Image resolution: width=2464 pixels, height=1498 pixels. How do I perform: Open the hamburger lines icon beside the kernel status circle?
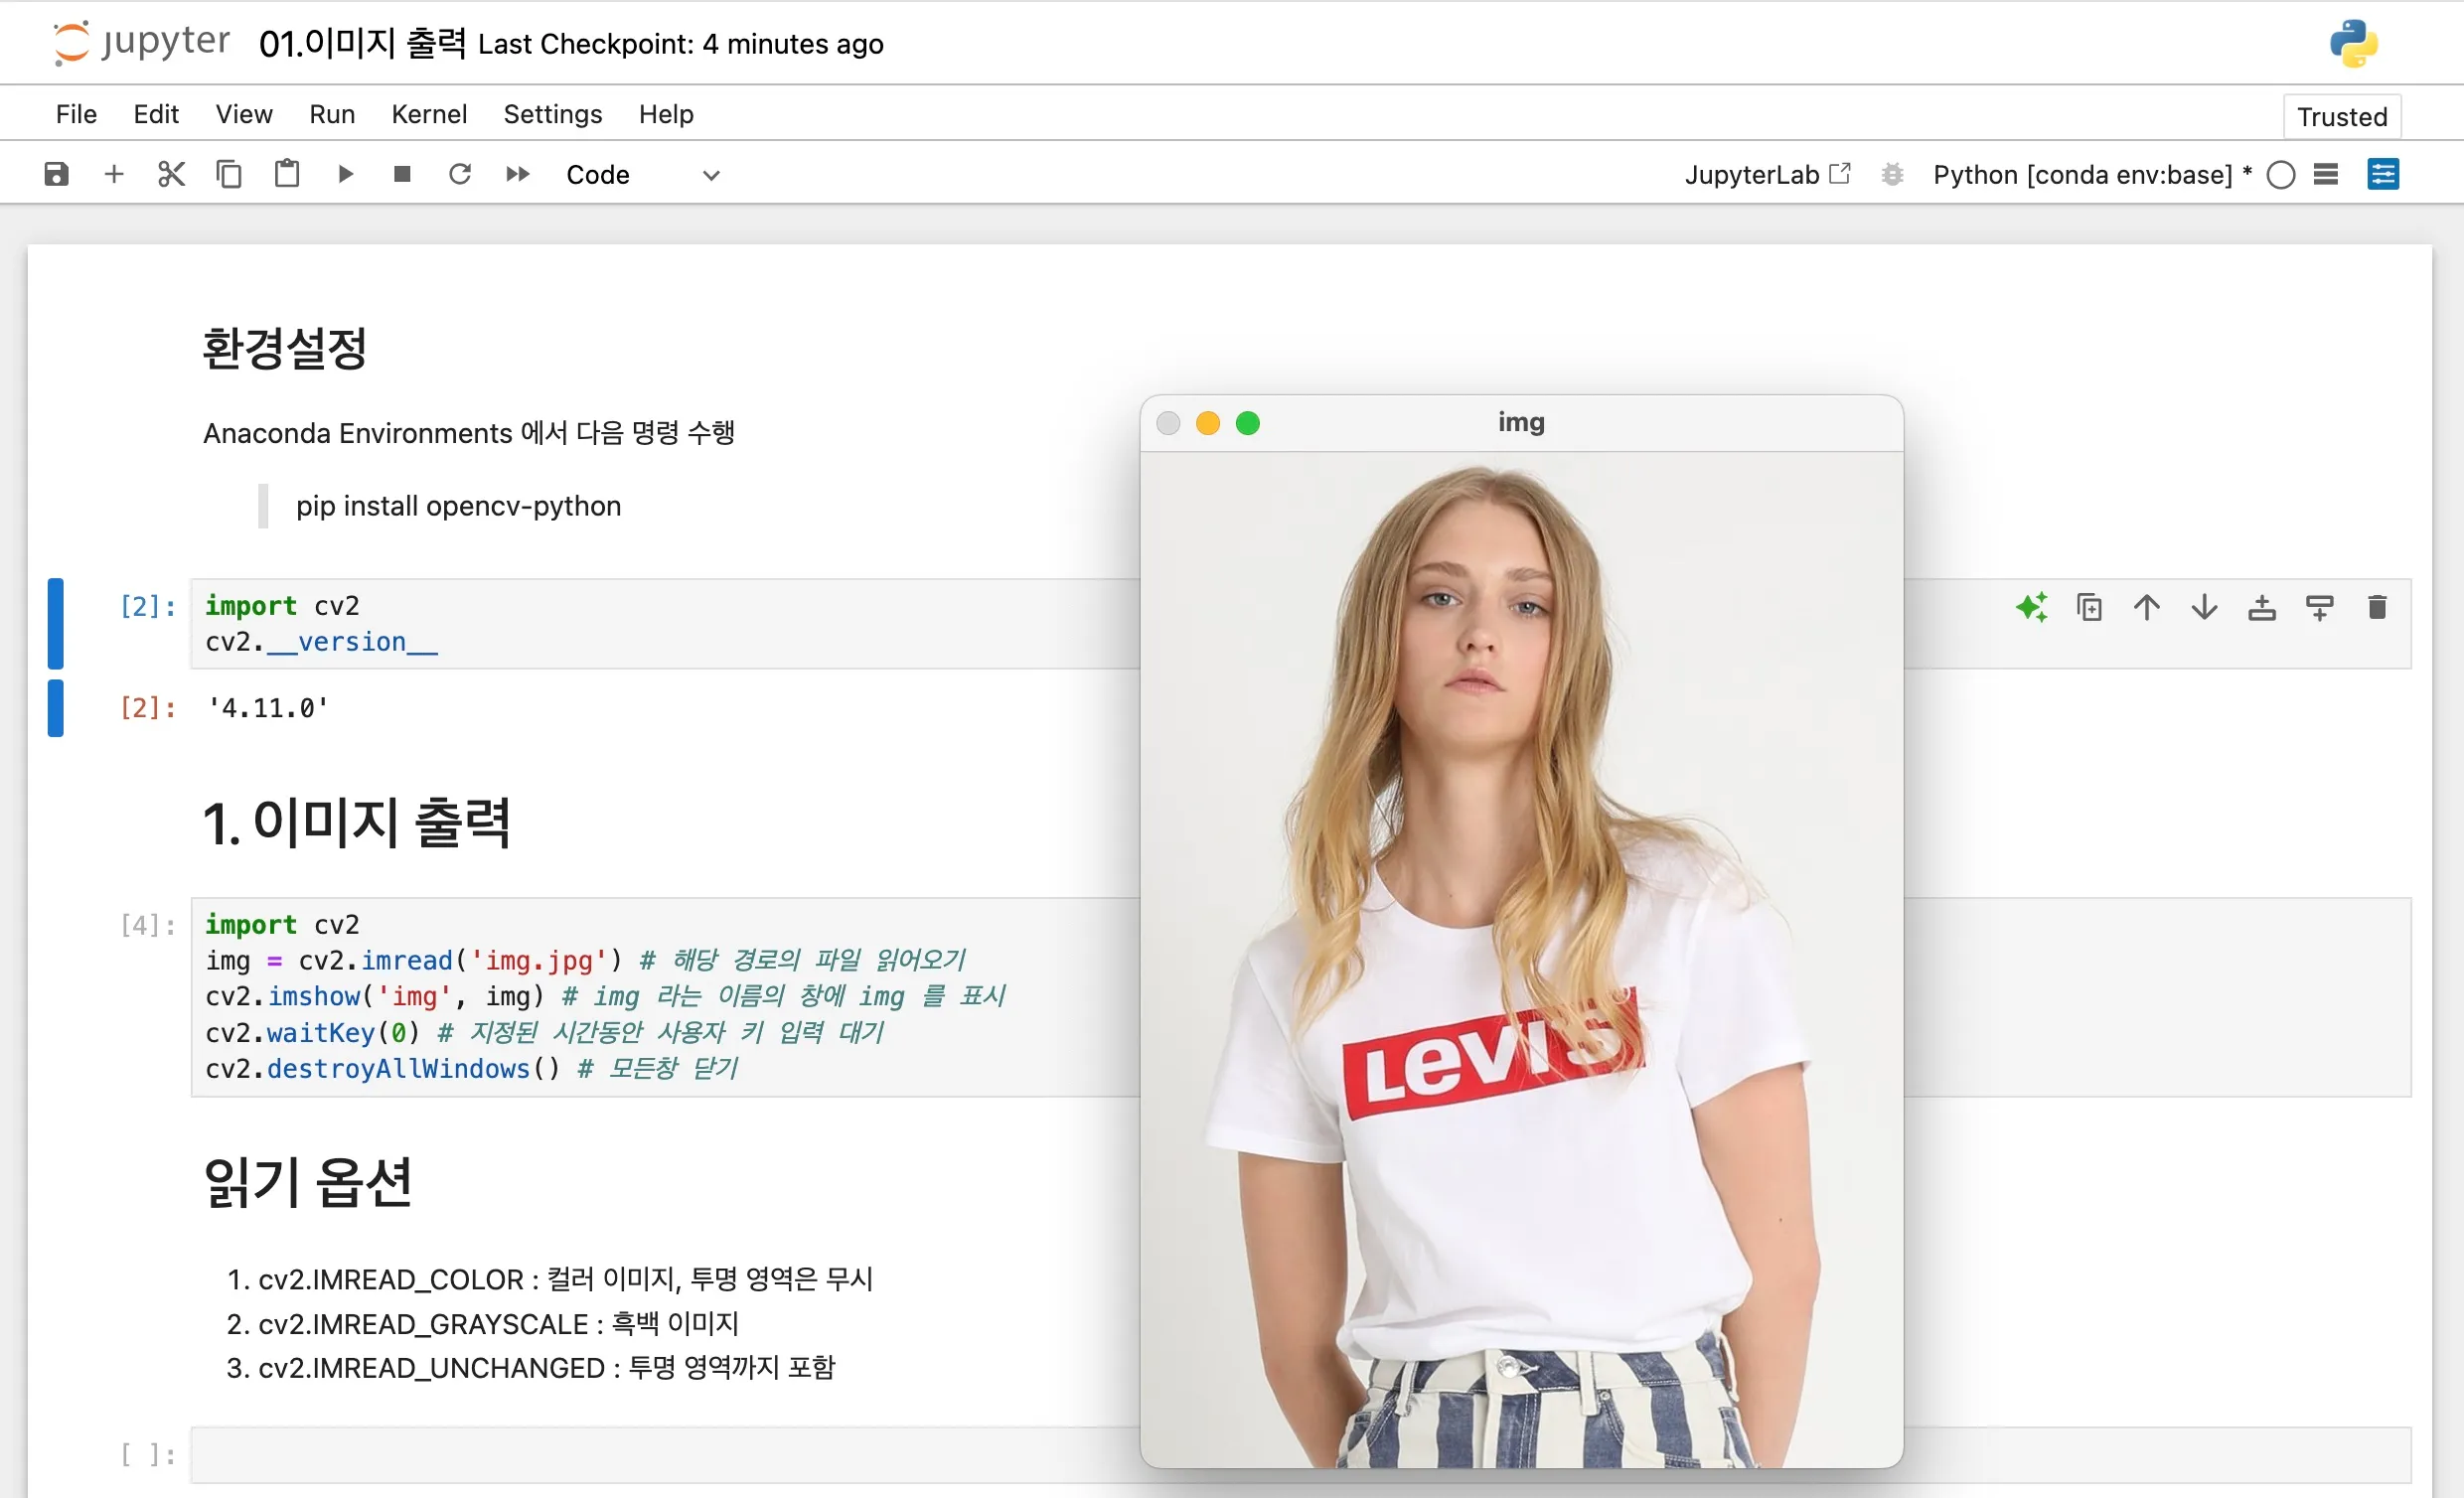click(x=2326, y=175)
